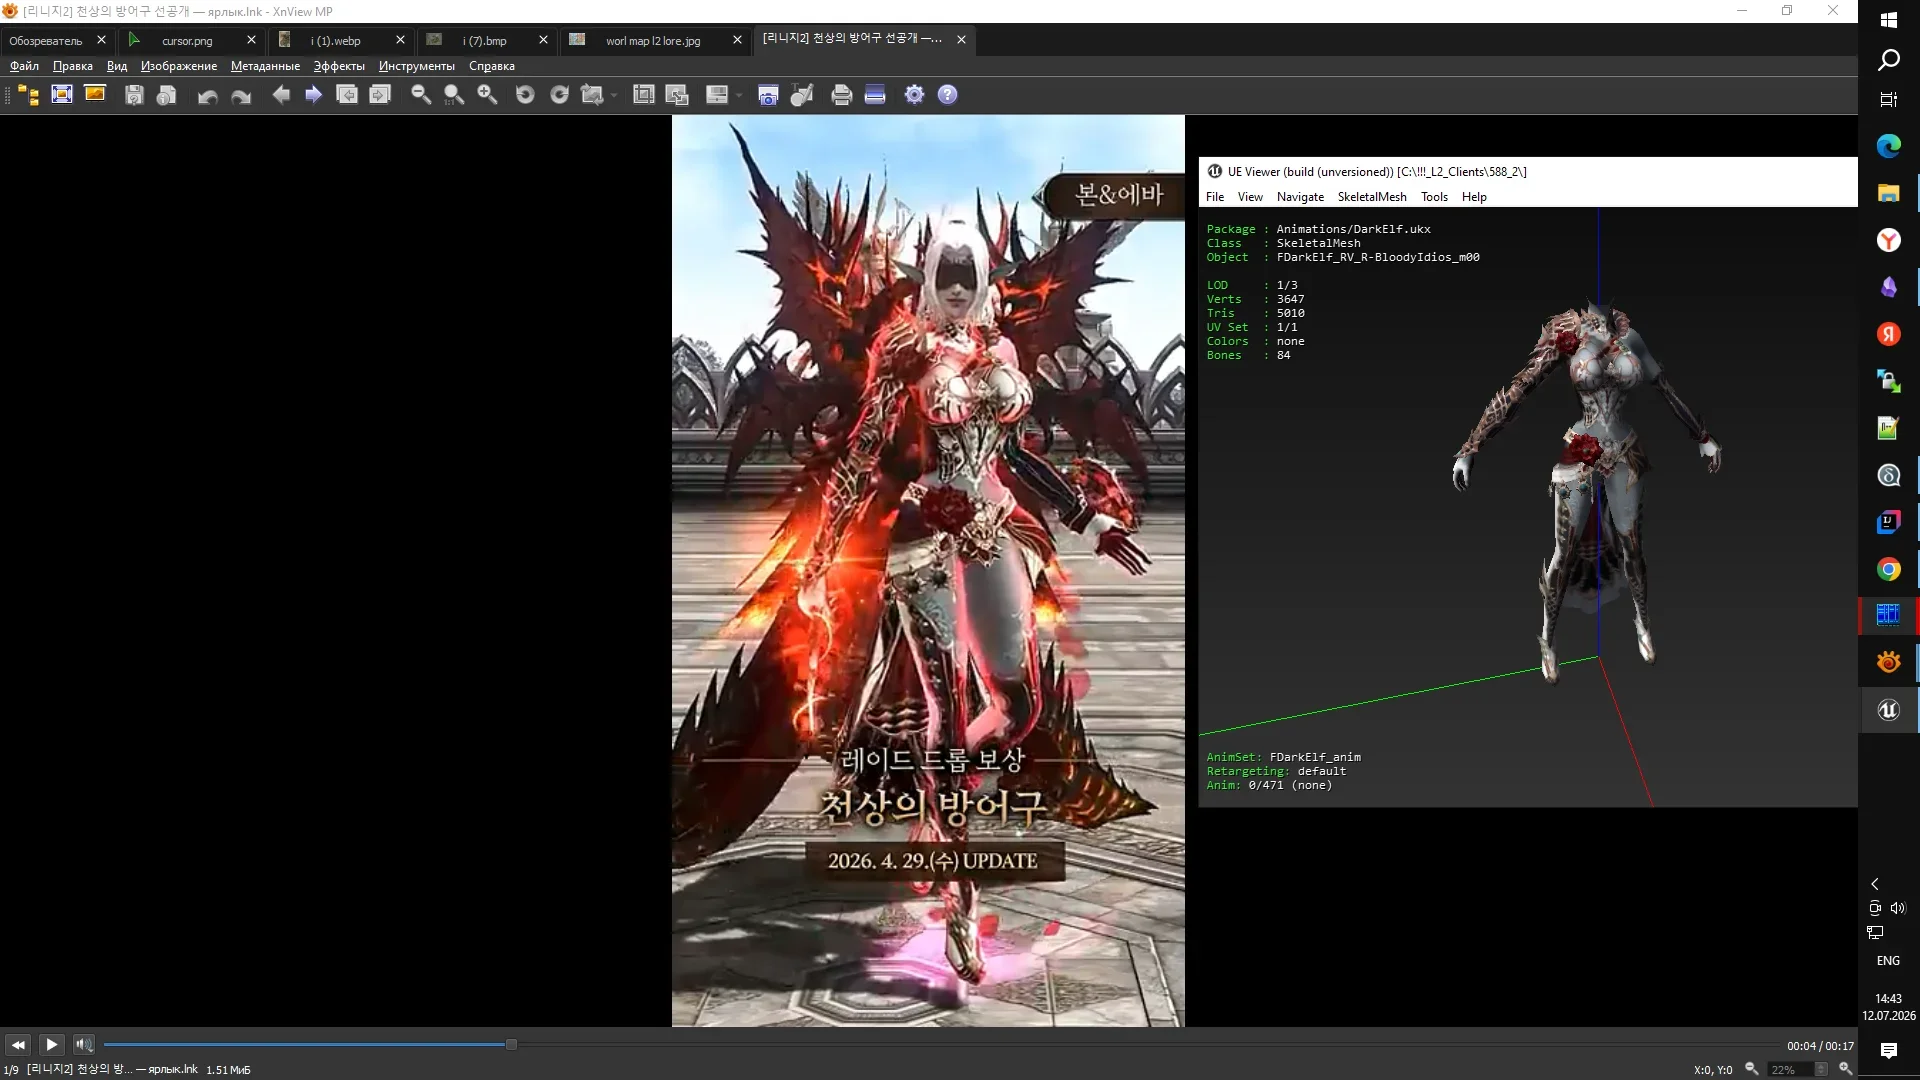The image size is (1920, 1080).
Task: Zoom out using status bar magnifier
Action: click(1752, 1069)
